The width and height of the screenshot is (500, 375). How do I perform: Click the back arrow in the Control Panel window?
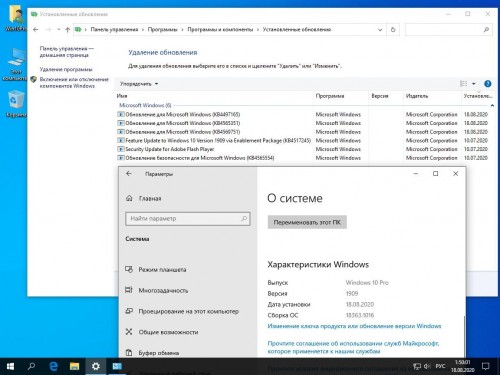click(36, 30)
